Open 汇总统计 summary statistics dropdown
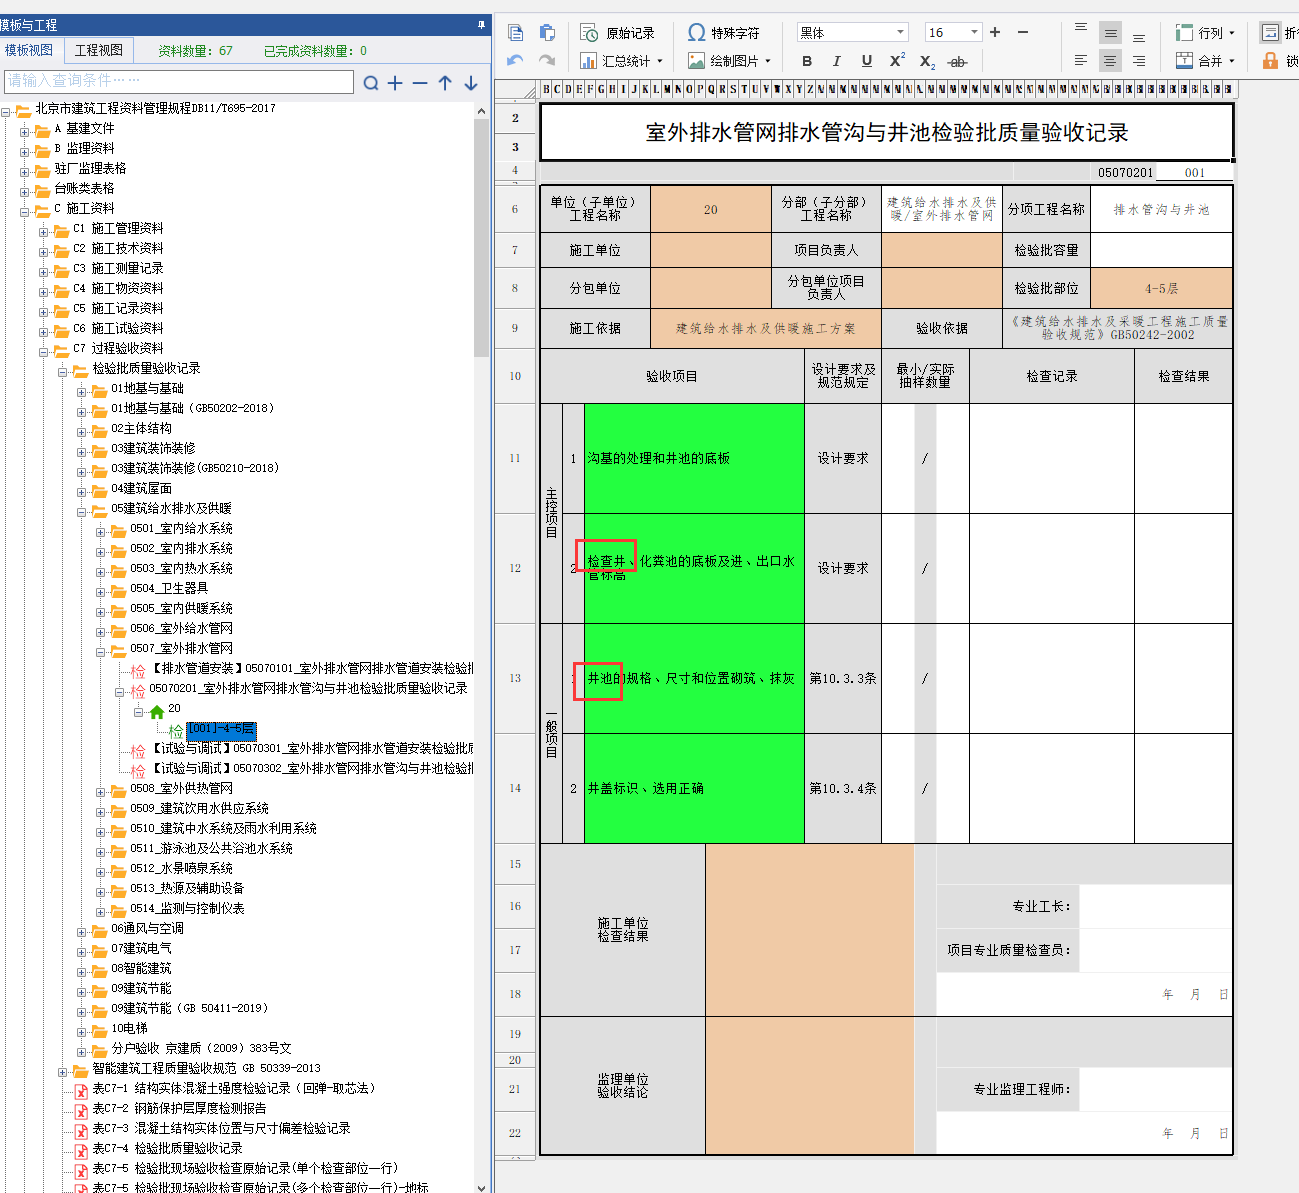Image resolution: width=1299 pixels, height=1193 pixels. point(621,61)
